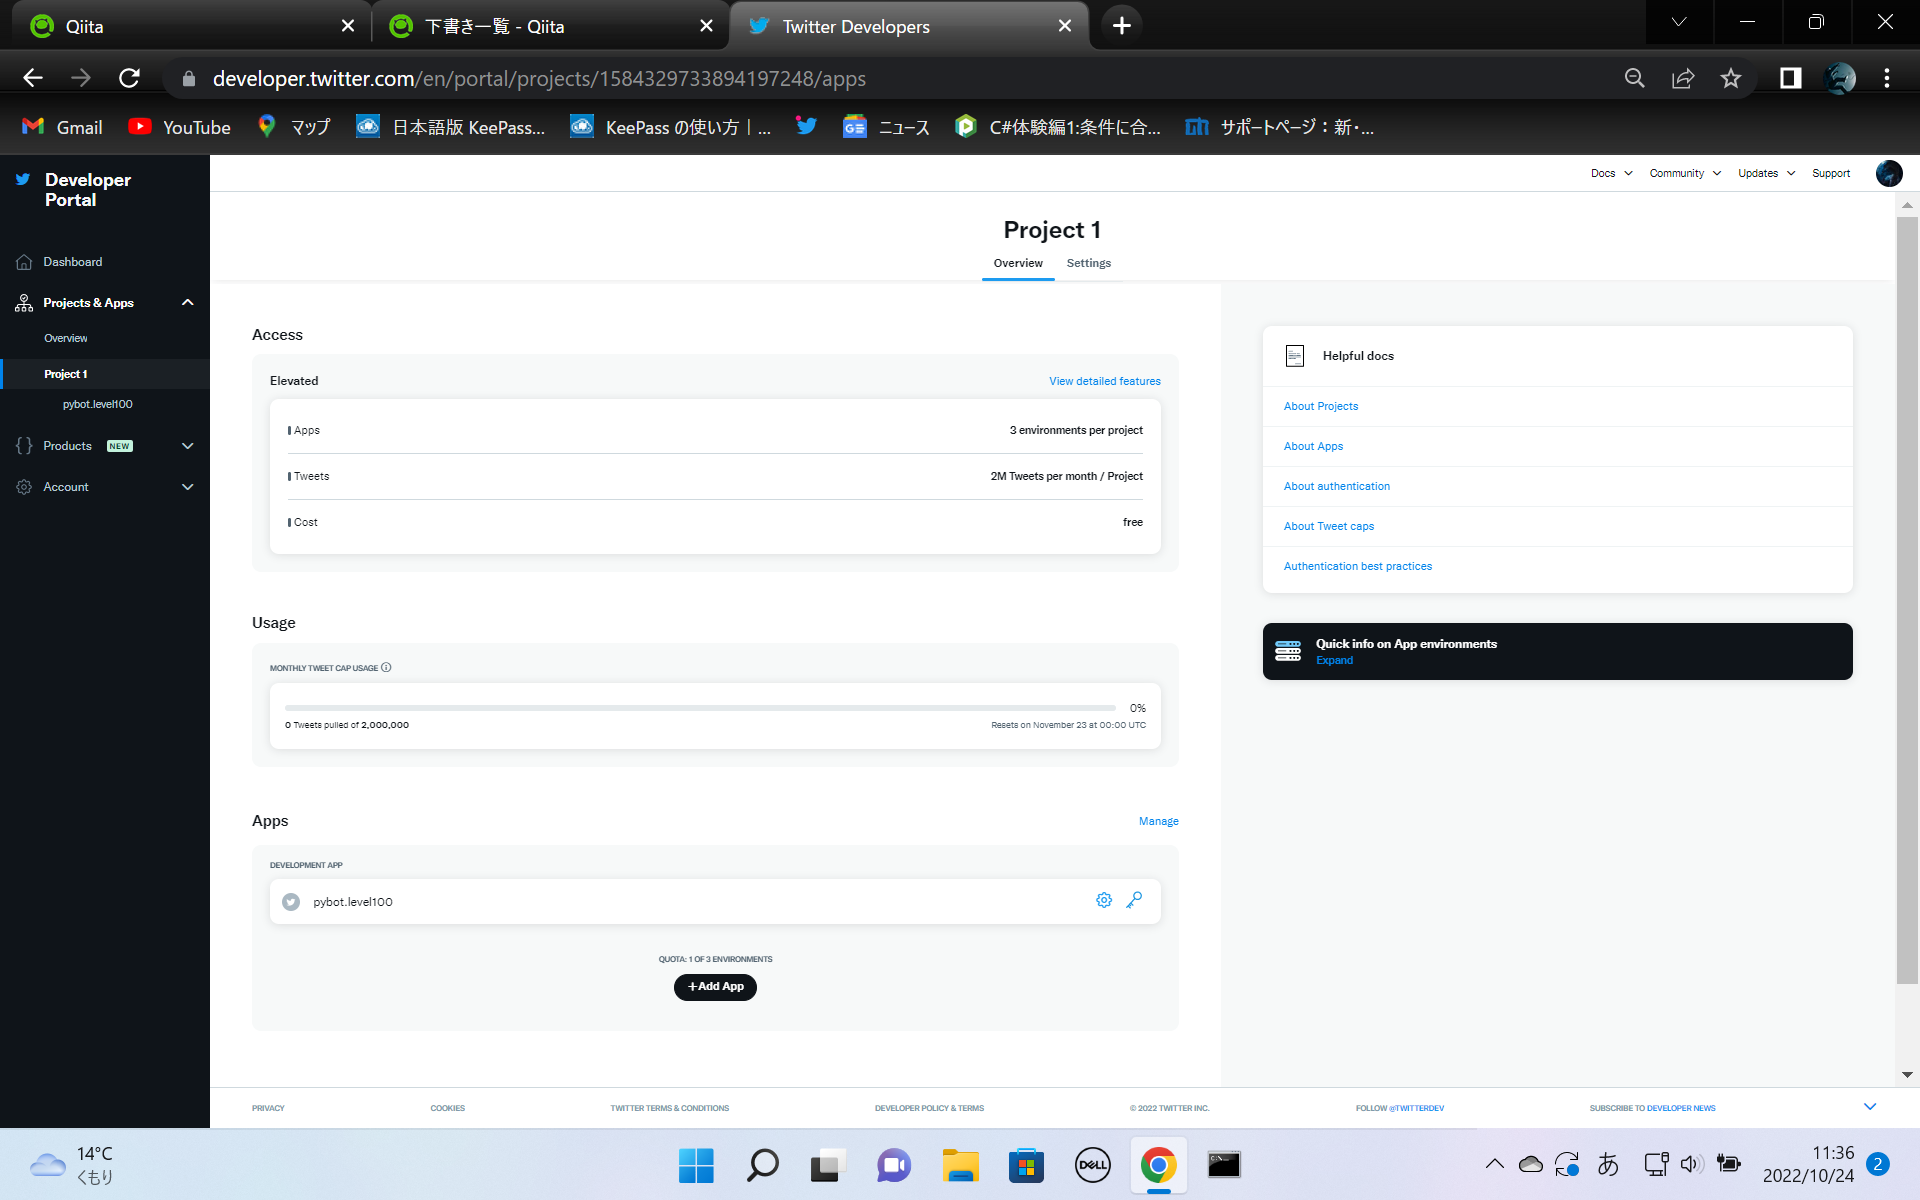1920x1200 pixels.
Task: Open Authentication best practices link
Action: 1357,566
